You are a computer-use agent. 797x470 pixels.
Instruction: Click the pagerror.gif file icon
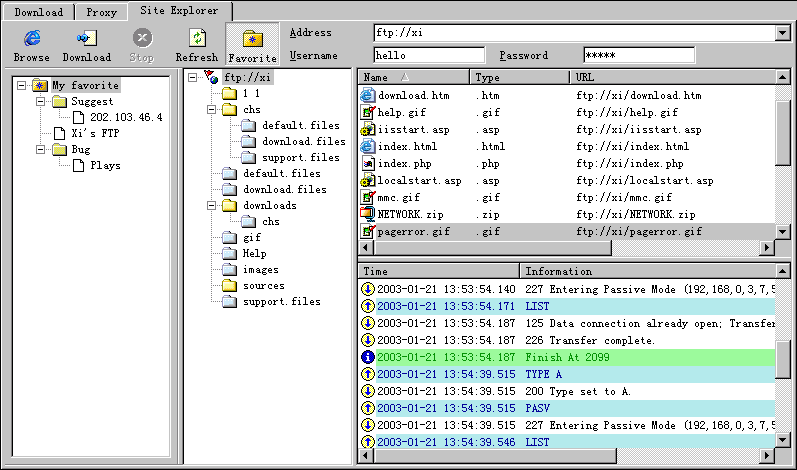pos(367,231)
